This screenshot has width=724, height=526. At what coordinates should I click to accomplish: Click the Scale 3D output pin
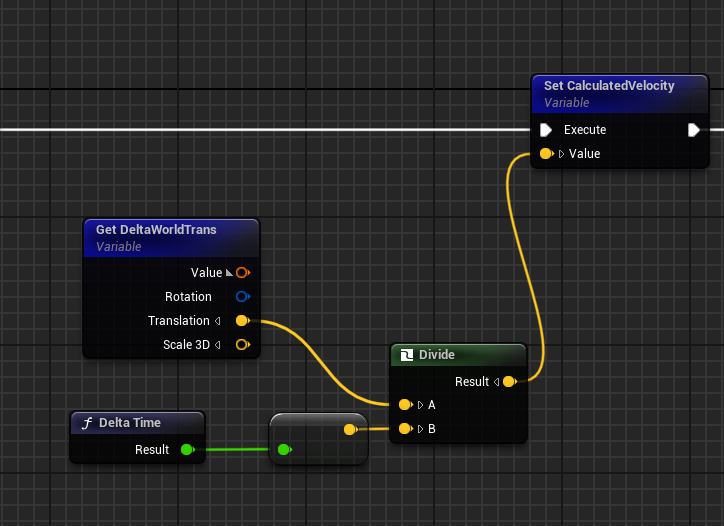pos(243,345)
